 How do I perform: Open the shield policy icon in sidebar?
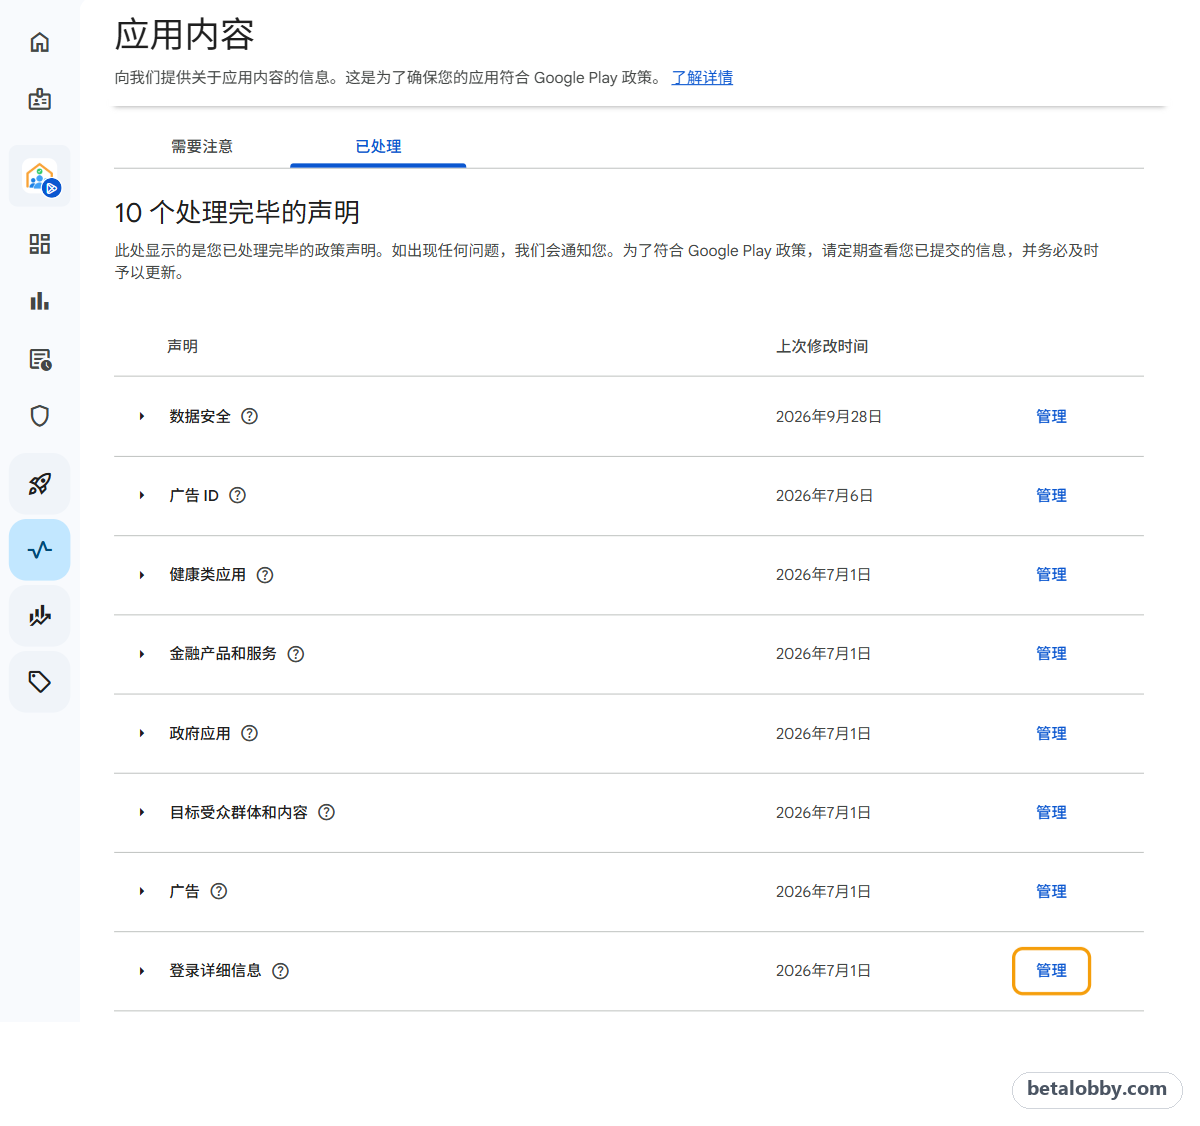40,416
